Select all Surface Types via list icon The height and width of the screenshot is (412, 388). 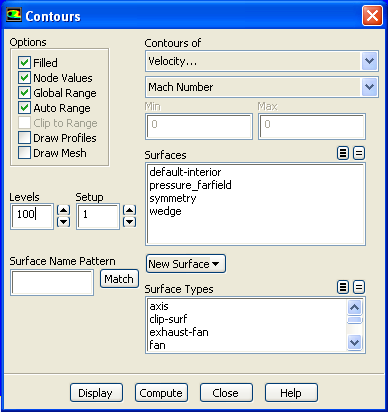(343, 287)
